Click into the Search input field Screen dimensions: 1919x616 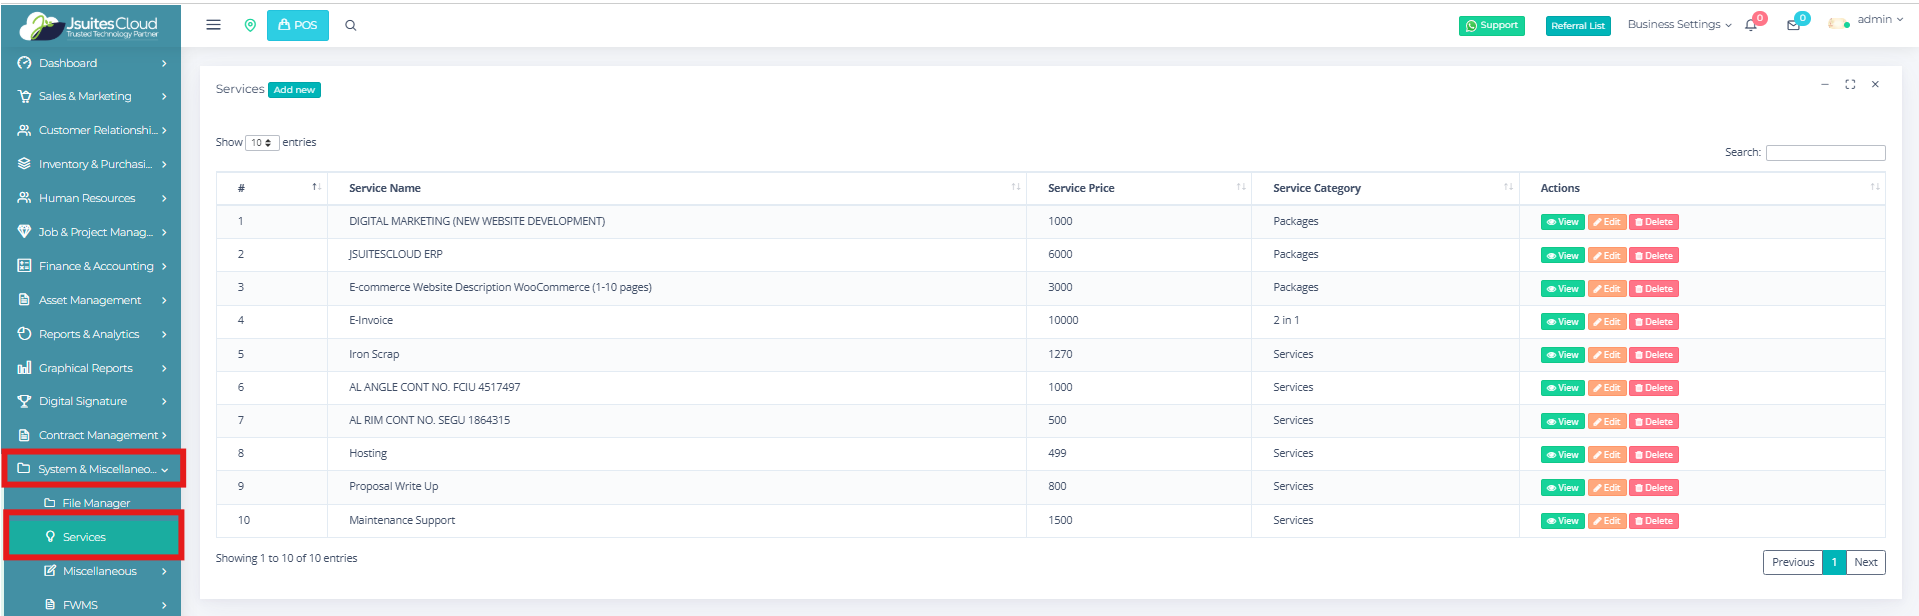coord(1825,153)
